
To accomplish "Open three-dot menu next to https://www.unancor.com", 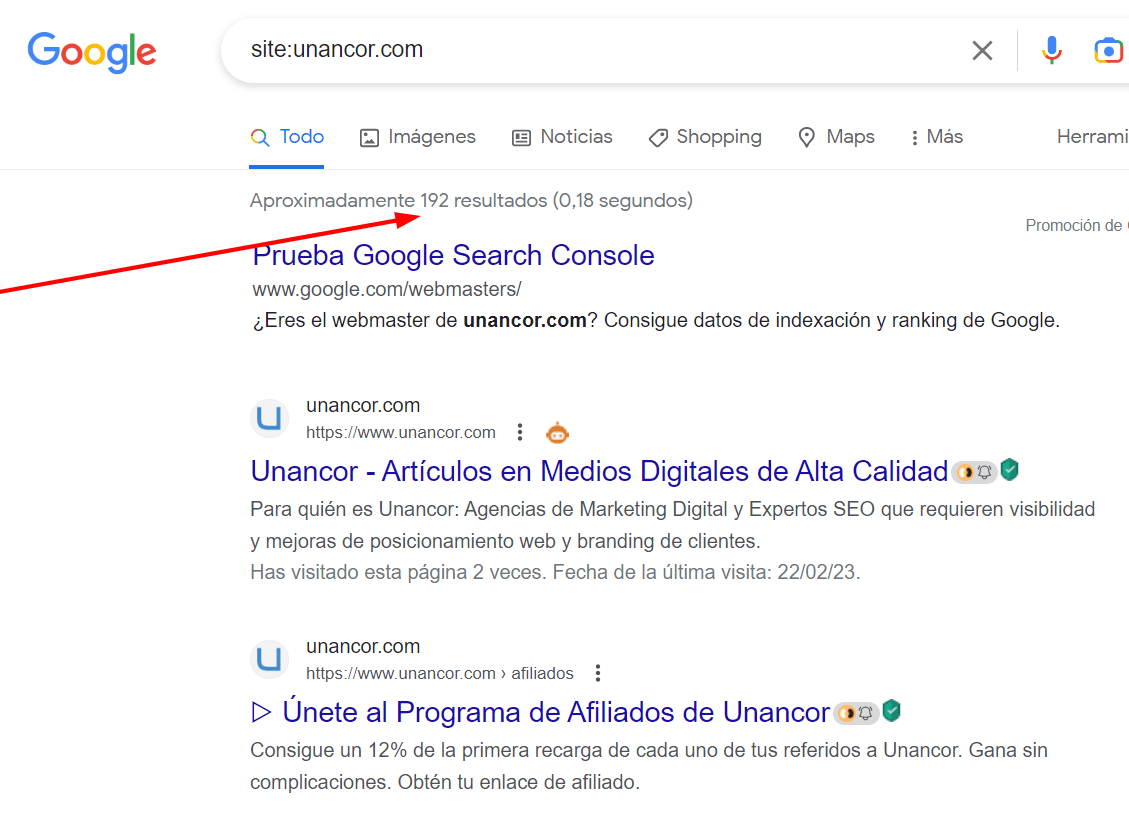I will [x=520, y=432].
